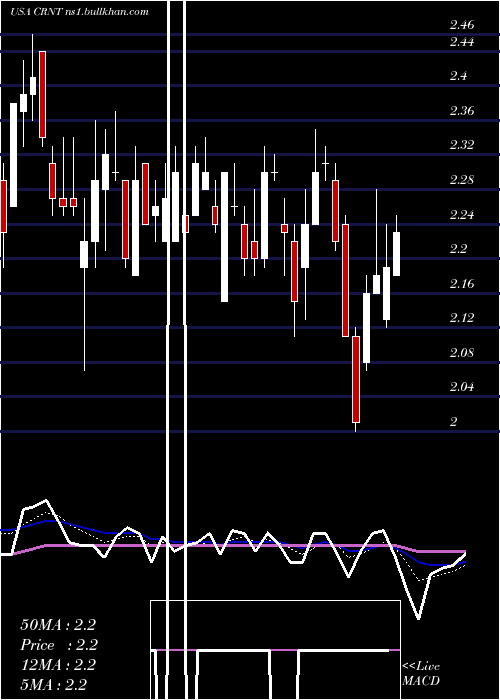This screenshot has height=700, width=500.
Task: Click the last white candle on the right
Action: click(396, 254)
